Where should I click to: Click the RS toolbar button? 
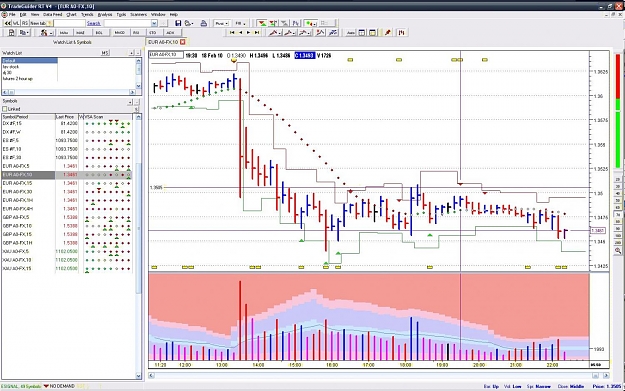tap(25, 23)
